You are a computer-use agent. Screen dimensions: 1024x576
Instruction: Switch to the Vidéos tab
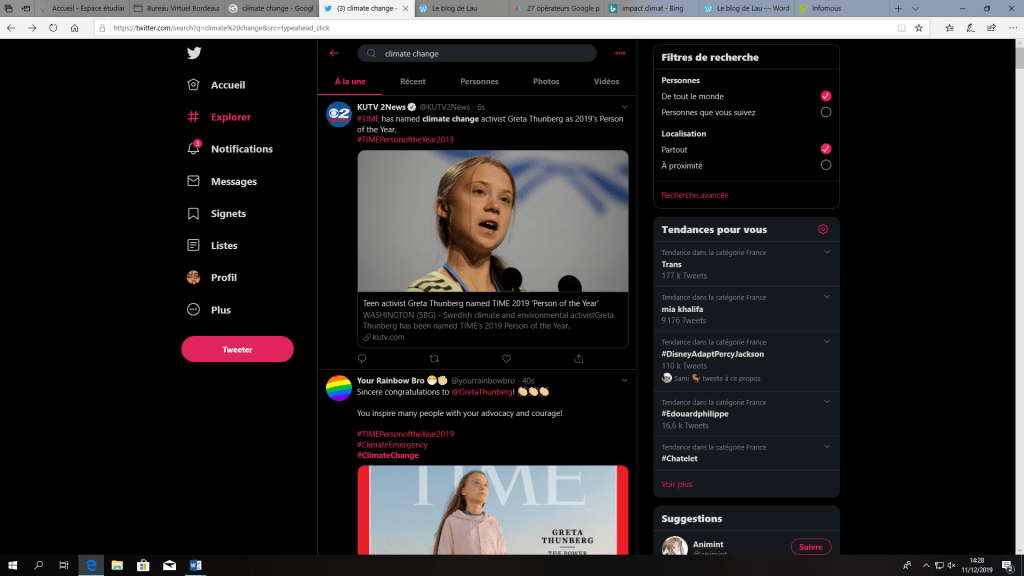point(606,81)
